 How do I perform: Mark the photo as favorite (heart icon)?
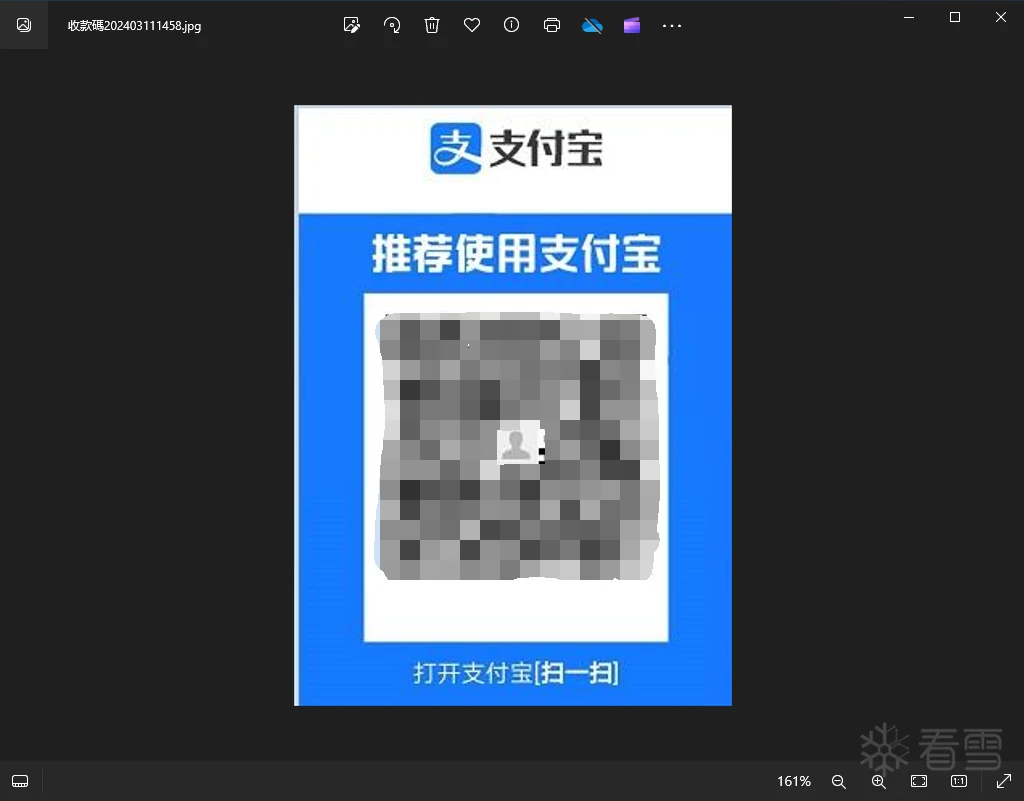[x=472, y=25]
